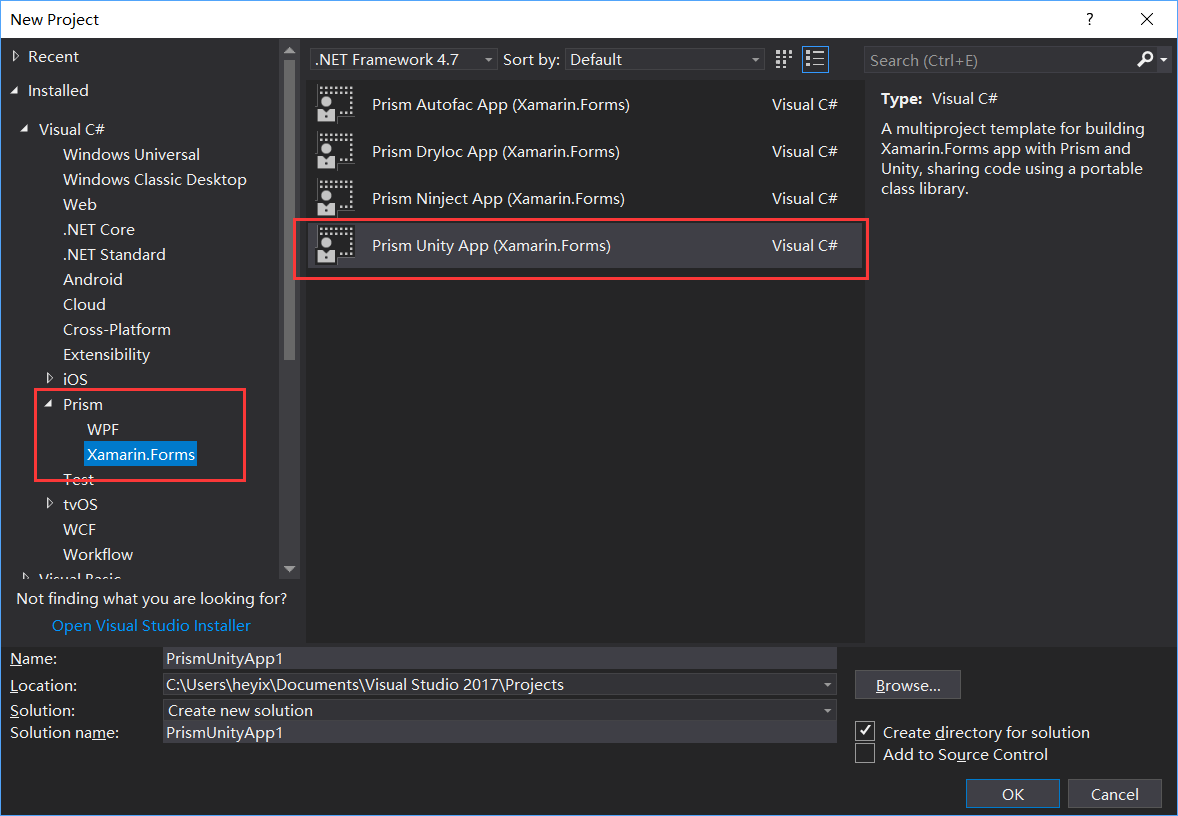Focus the Search (Ctrl+E) box

point(999,60)
